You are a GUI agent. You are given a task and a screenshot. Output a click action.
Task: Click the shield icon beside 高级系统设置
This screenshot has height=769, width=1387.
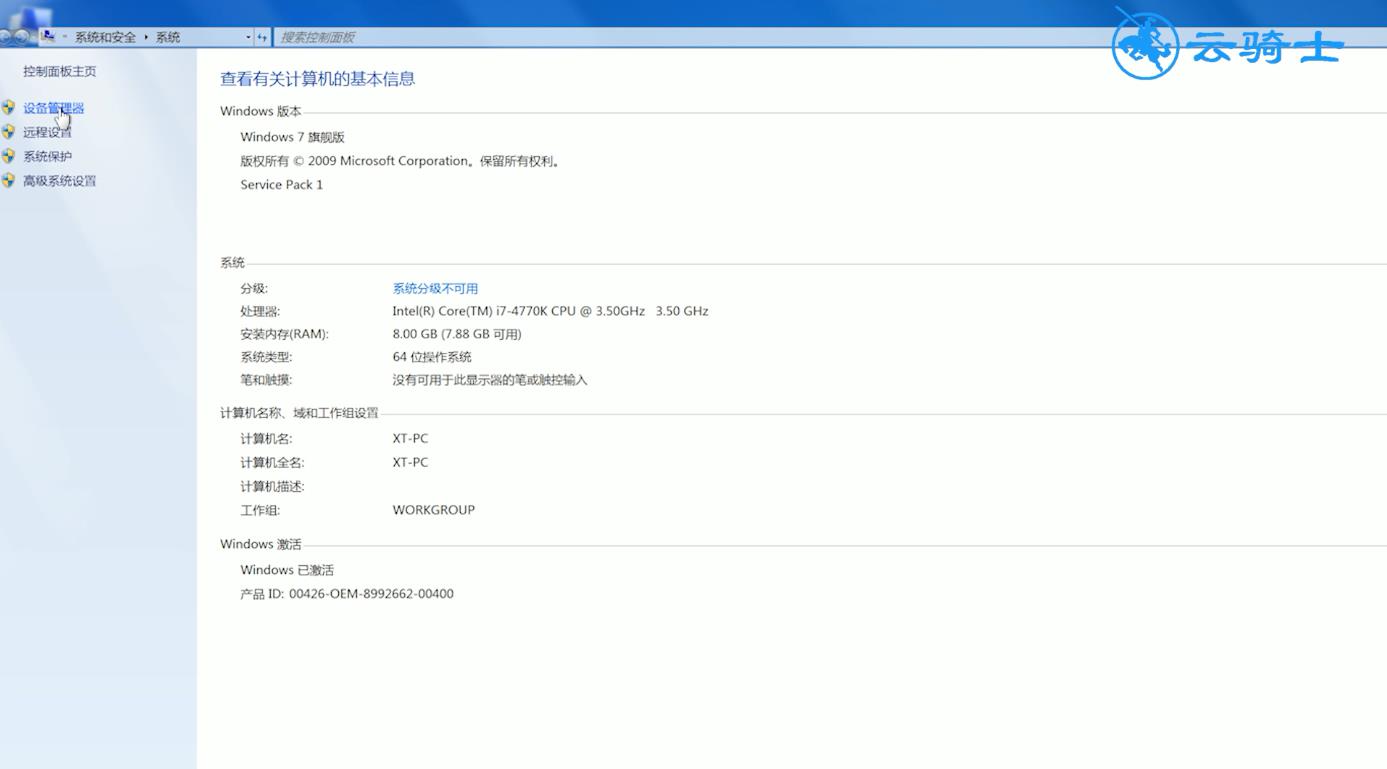9,181
